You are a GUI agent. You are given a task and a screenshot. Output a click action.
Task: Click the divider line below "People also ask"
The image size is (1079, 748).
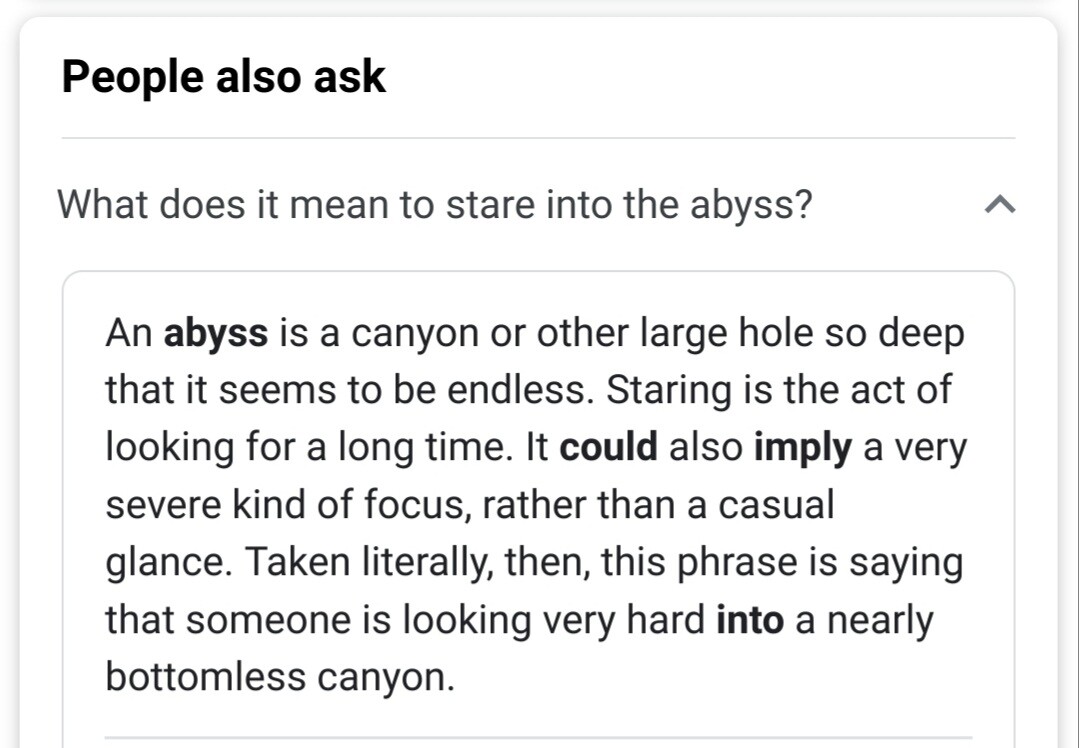click(x=538, y=138)
